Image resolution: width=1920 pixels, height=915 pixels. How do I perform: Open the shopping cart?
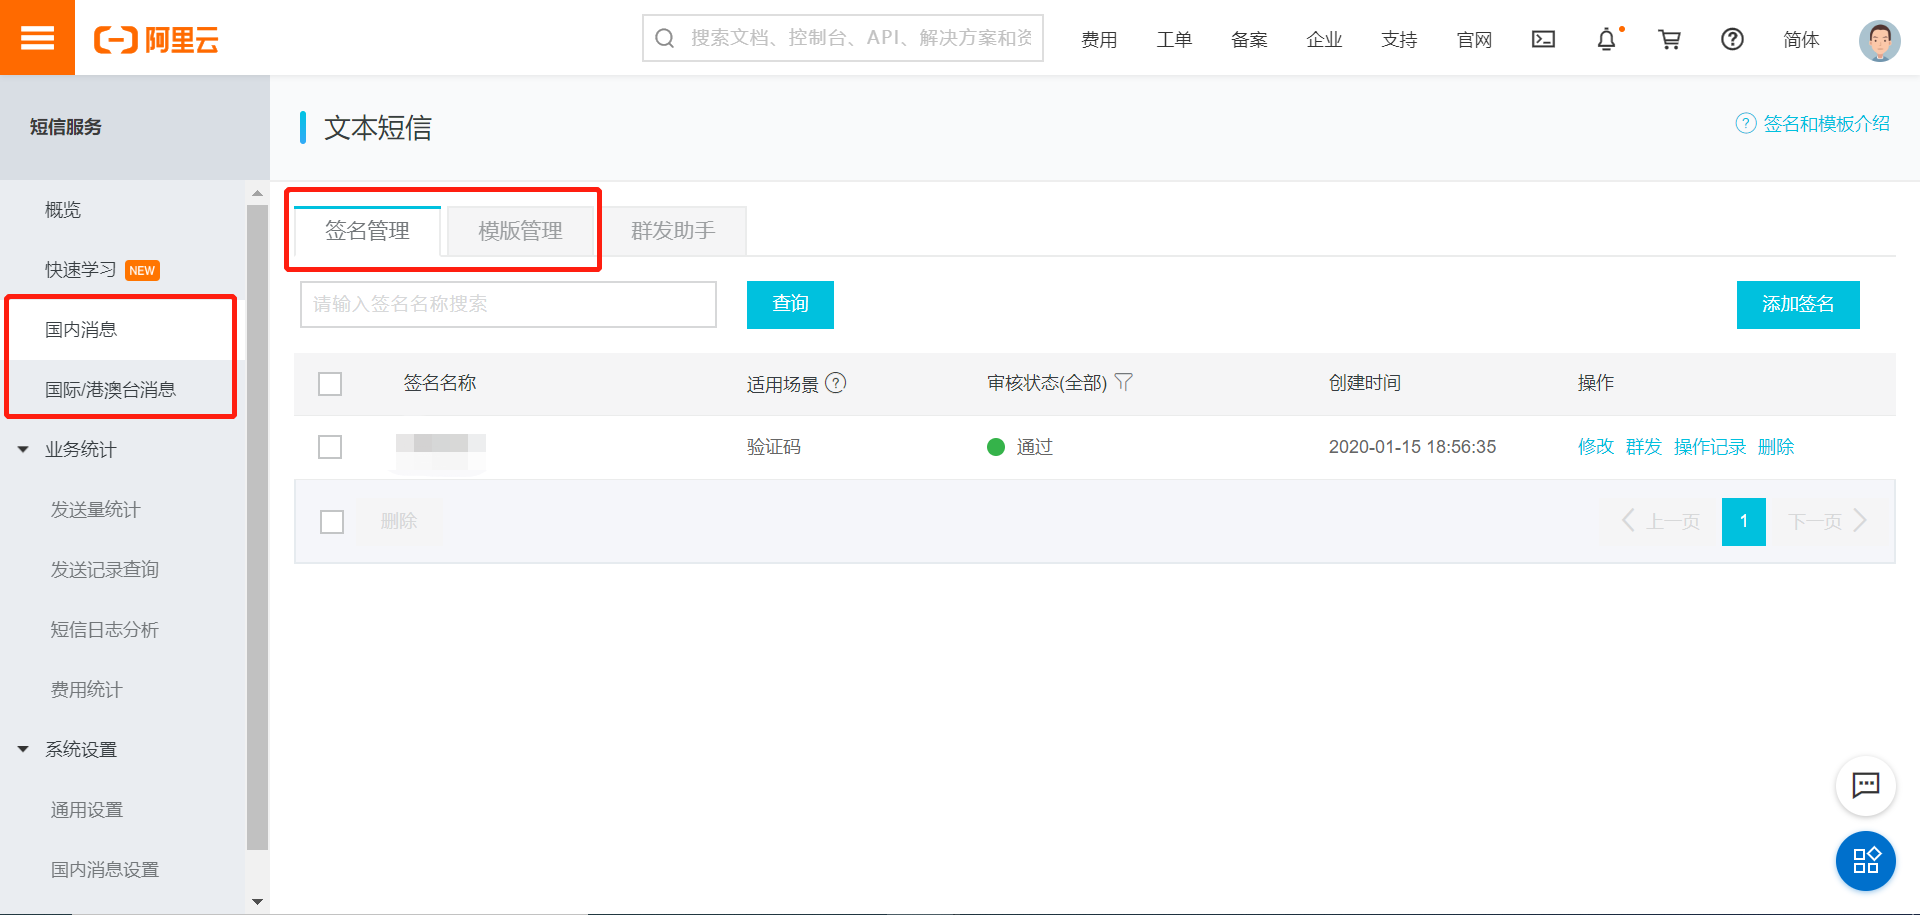point(1669,40)
